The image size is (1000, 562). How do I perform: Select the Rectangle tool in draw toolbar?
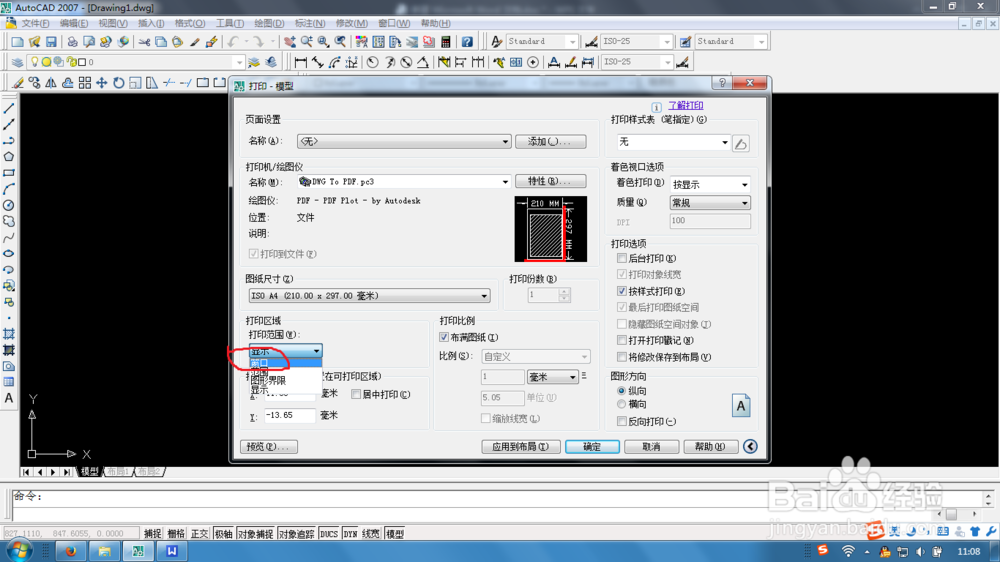9,173
